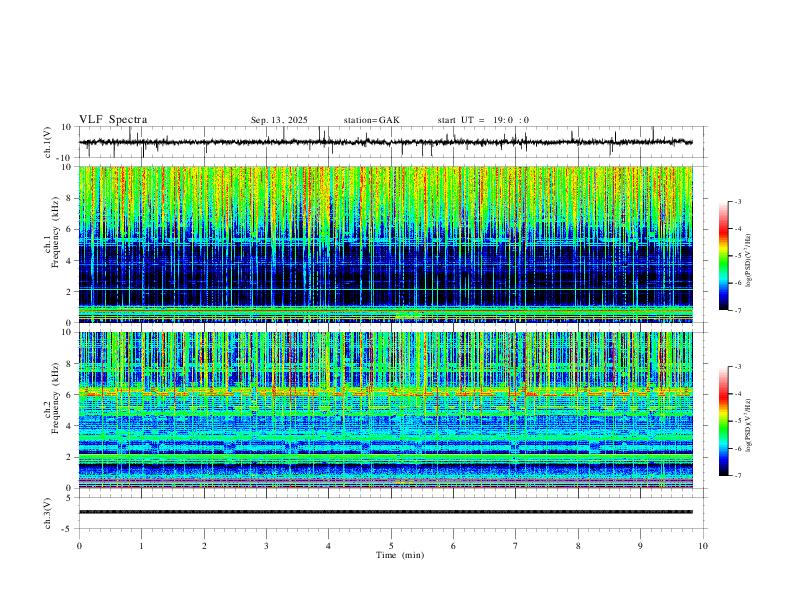
Task: Click the time axis tick label '5'
Action: point(391,546)
